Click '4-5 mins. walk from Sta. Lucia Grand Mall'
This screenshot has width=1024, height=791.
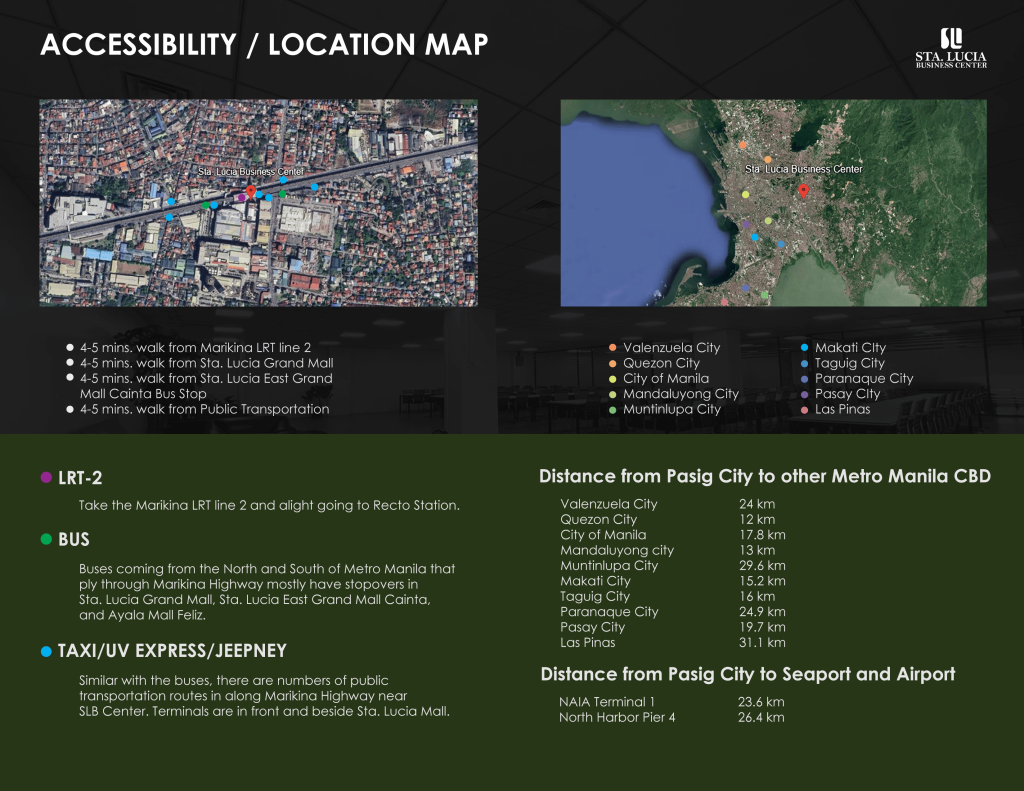(206, 363)
